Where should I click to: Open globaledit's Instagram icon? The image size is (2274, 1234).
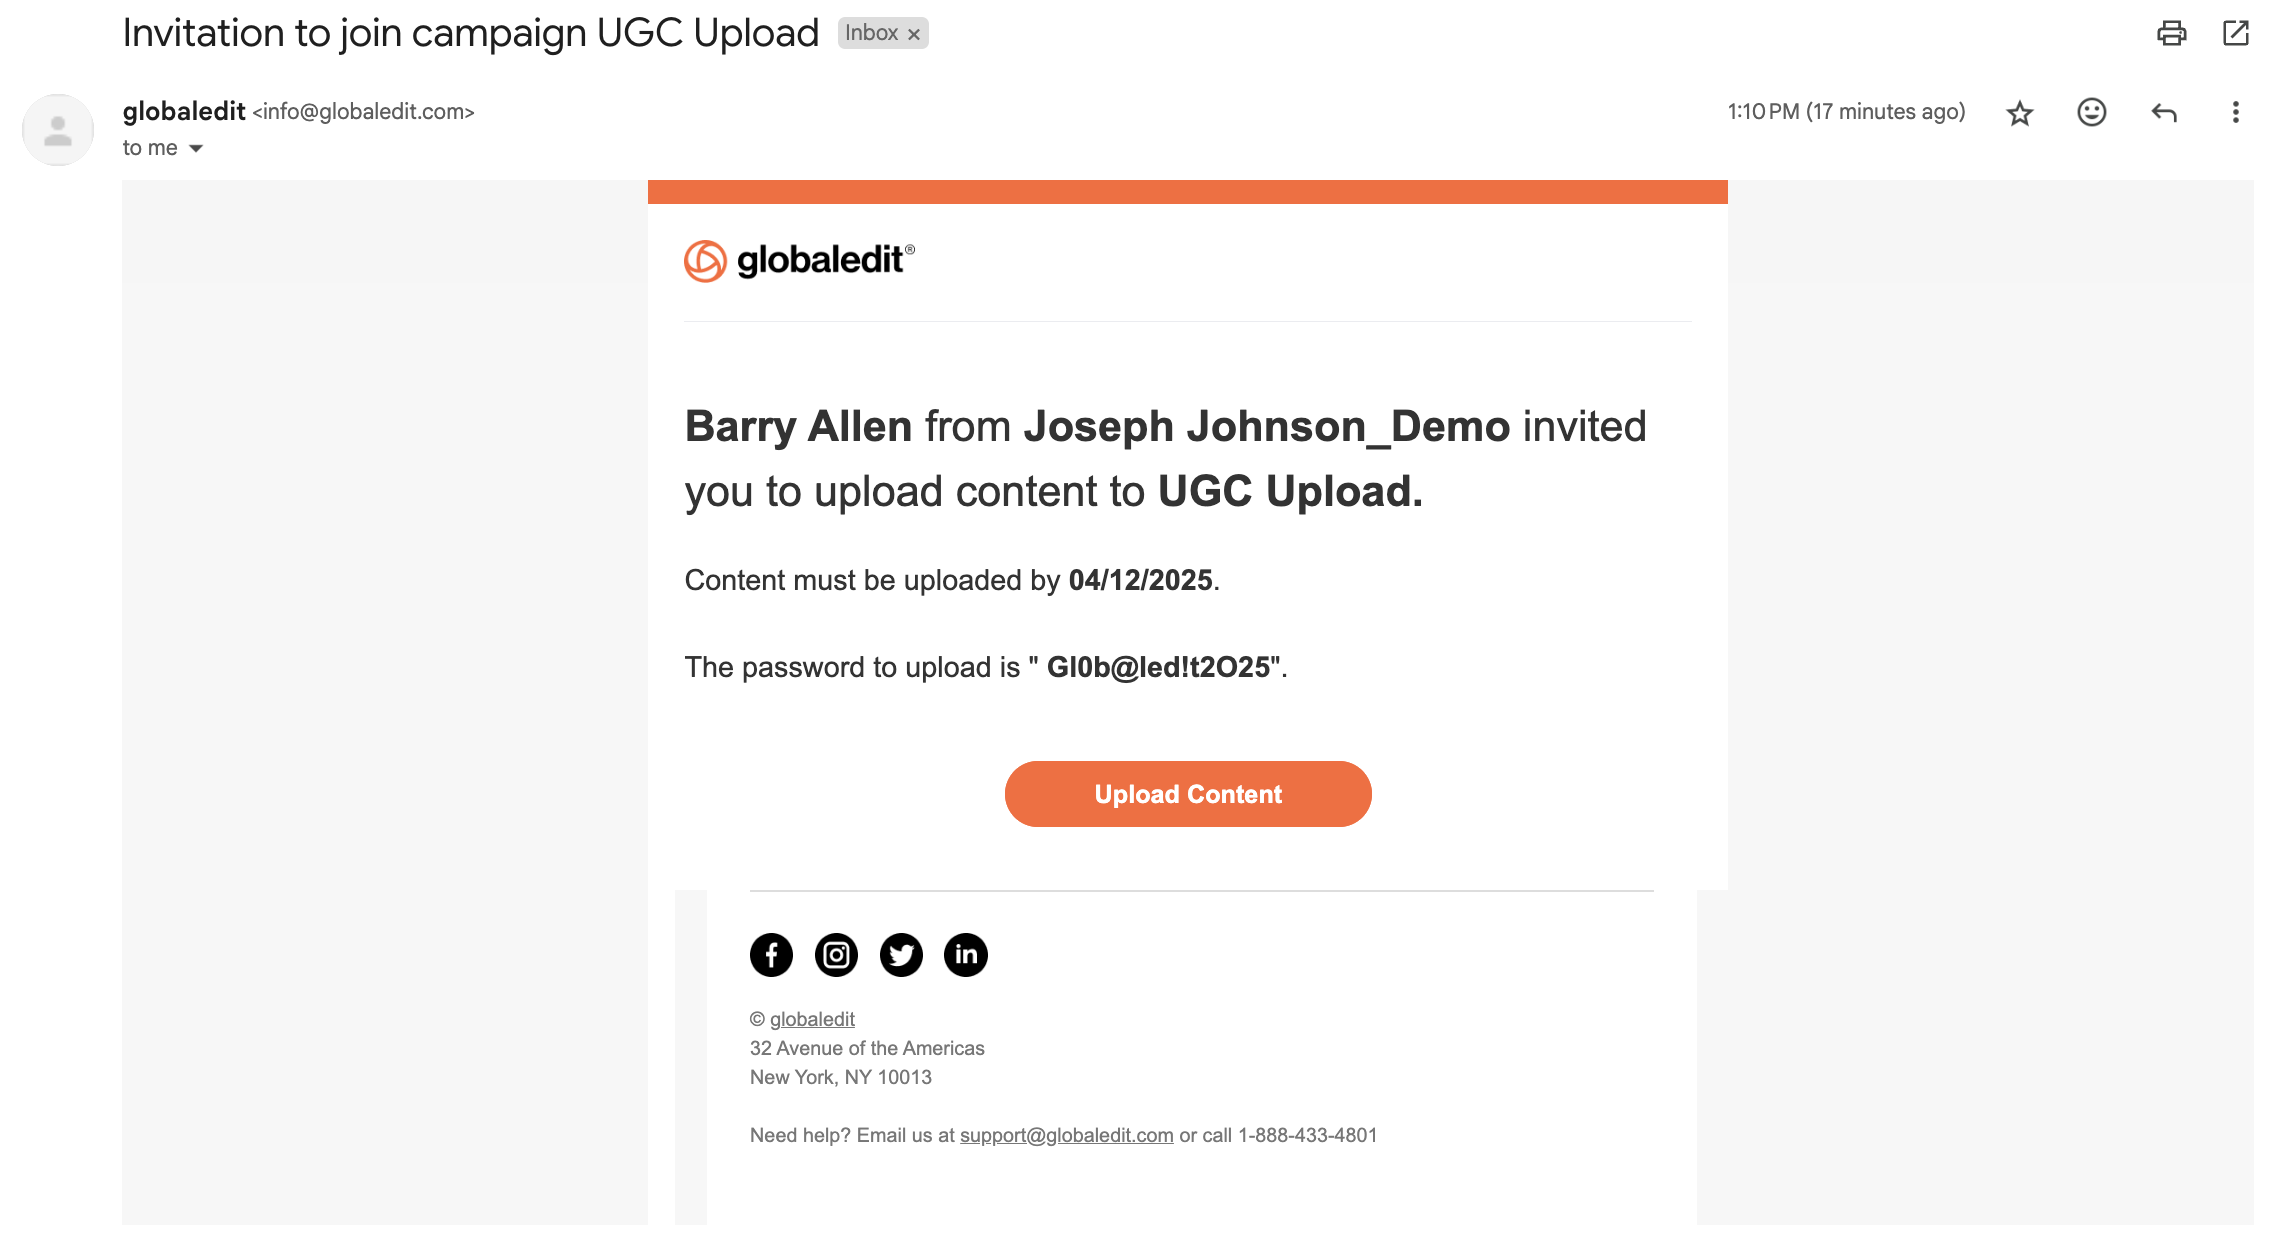(x=836, y=955)
